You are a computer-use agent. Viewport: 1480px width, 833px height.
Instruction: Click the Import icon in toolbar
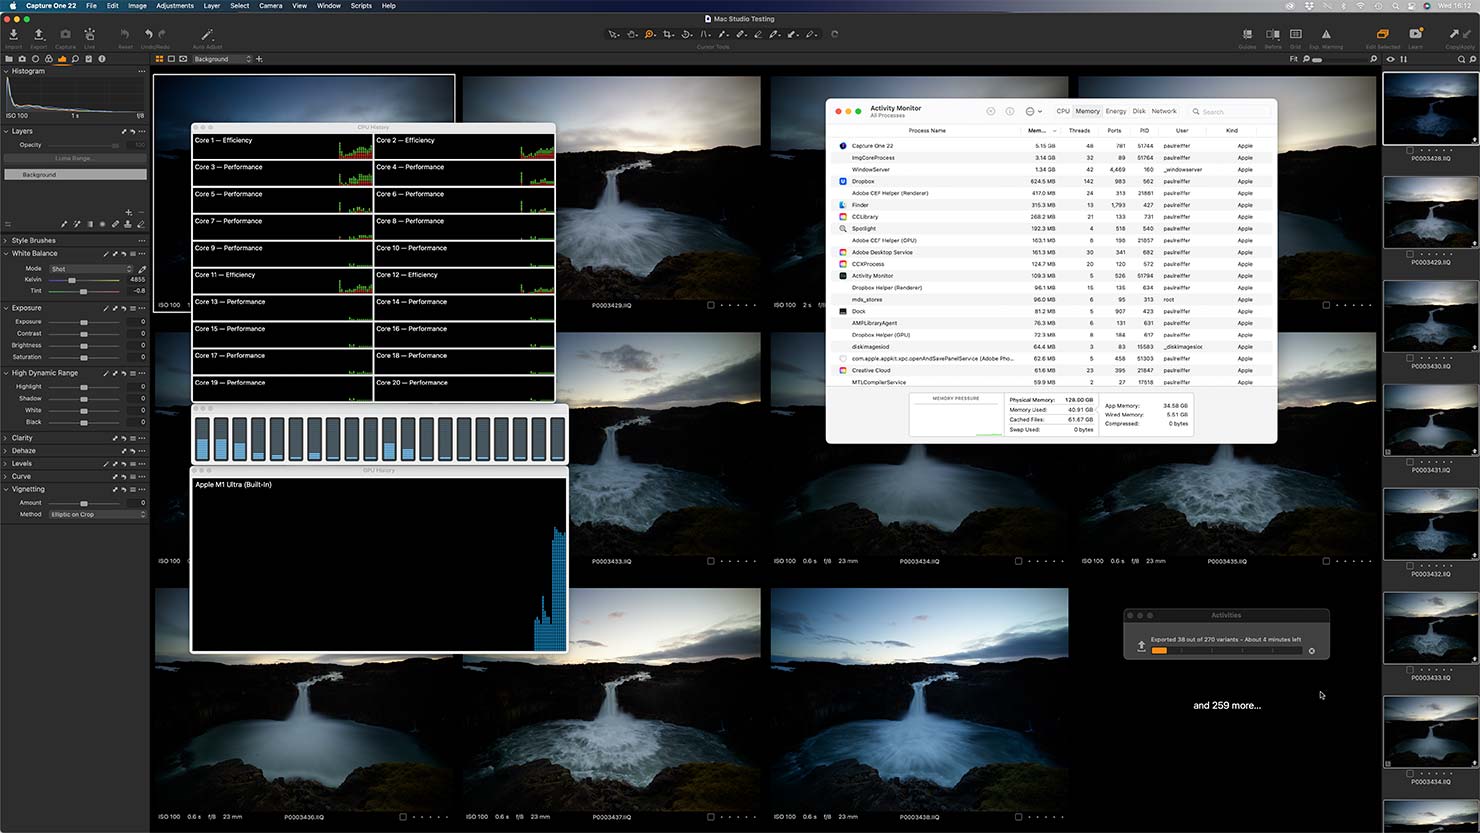pyautogui.click(x=13, y=35)
